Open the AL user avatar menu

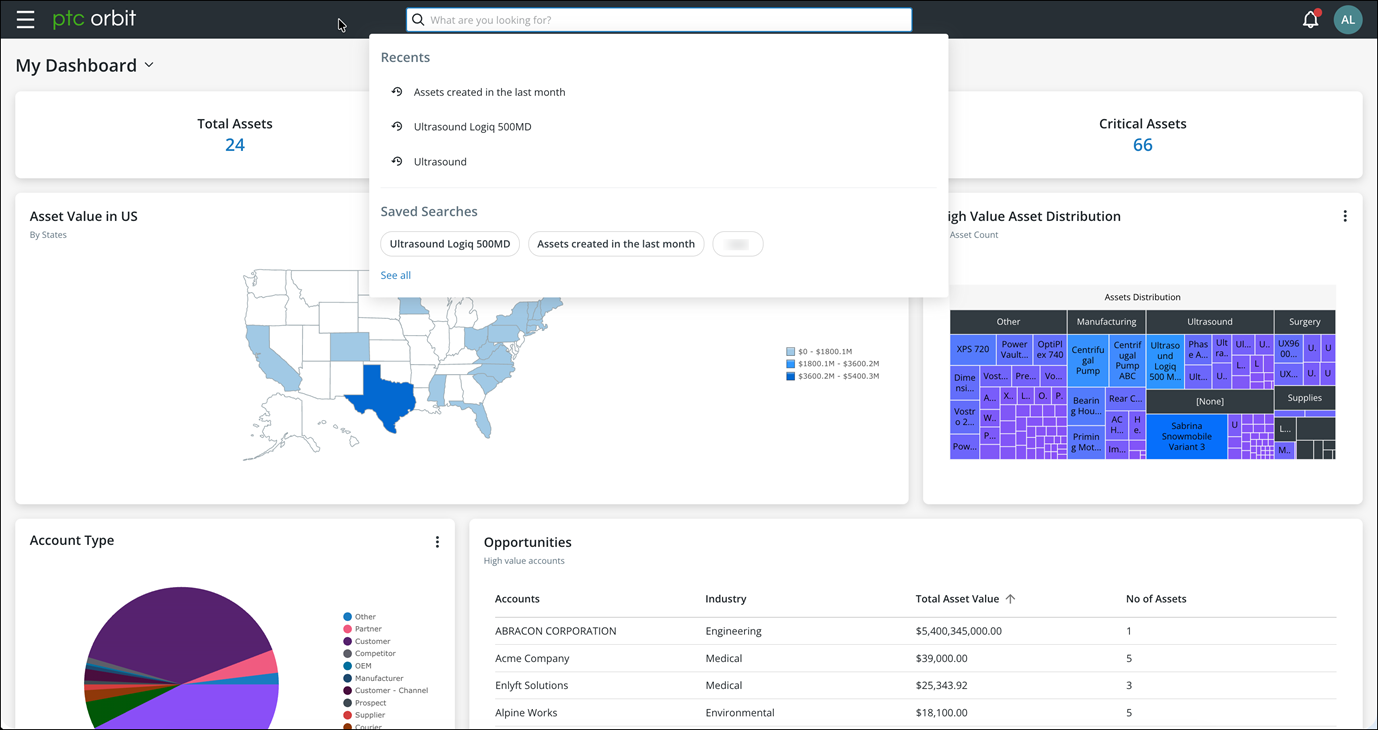(x=1348, y=19)
